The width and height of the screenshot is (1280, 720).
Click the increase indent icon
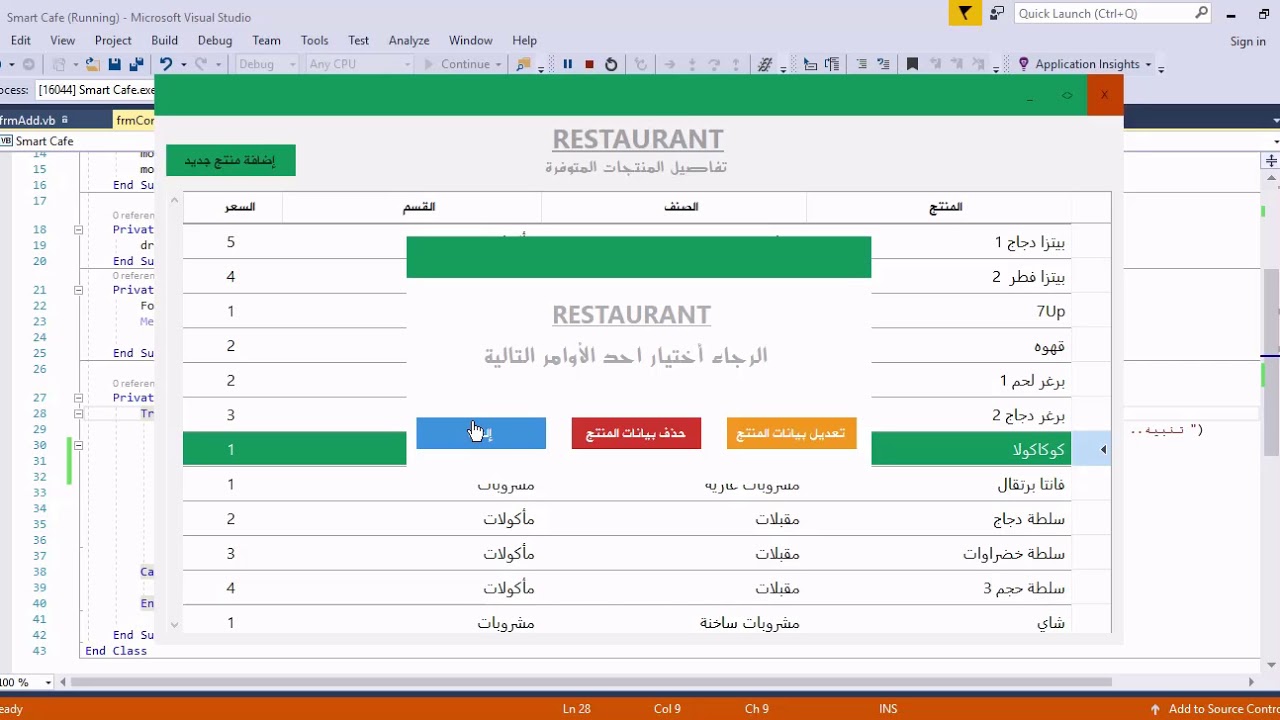tap(883, 64)
